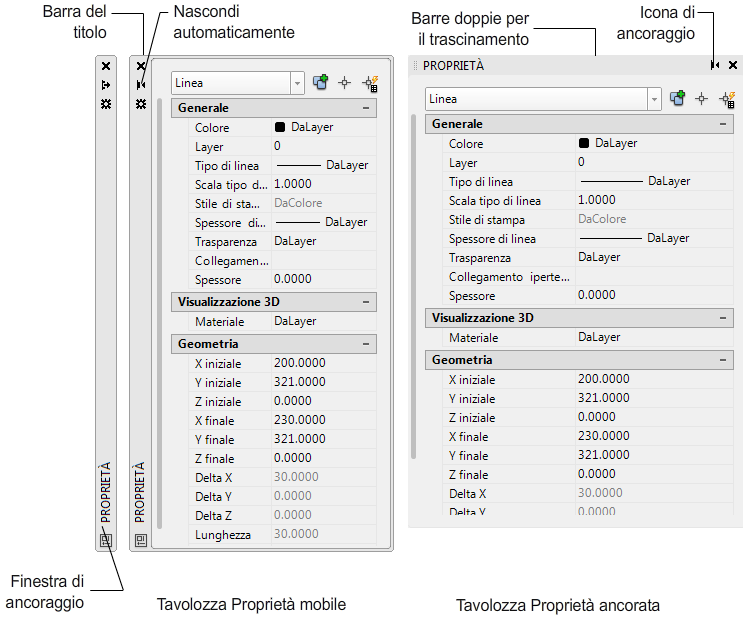Close the docked PROPRIETÀ palette

(733, 65)
